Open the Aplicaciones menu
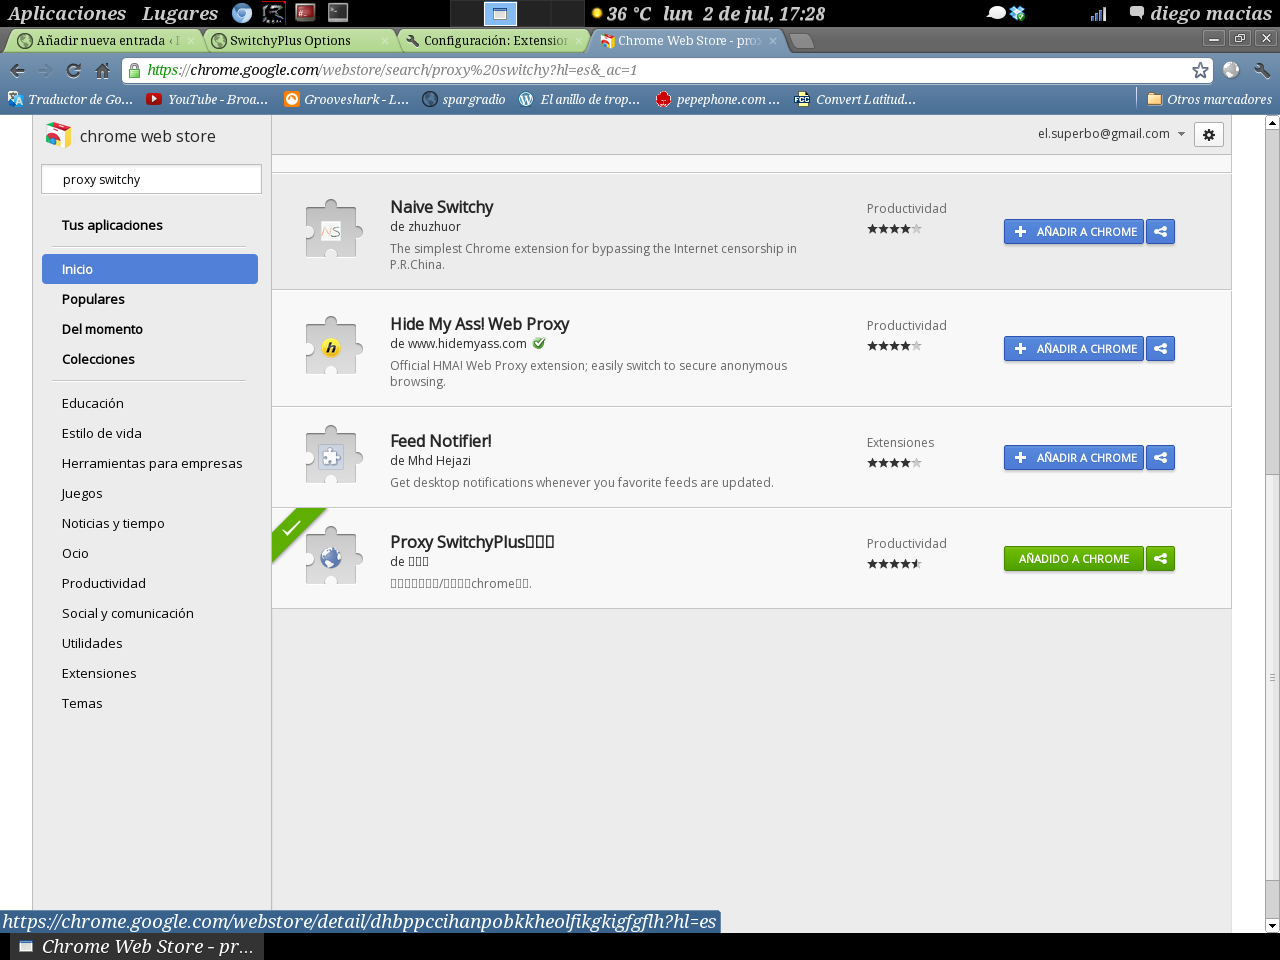 point(67,13)
